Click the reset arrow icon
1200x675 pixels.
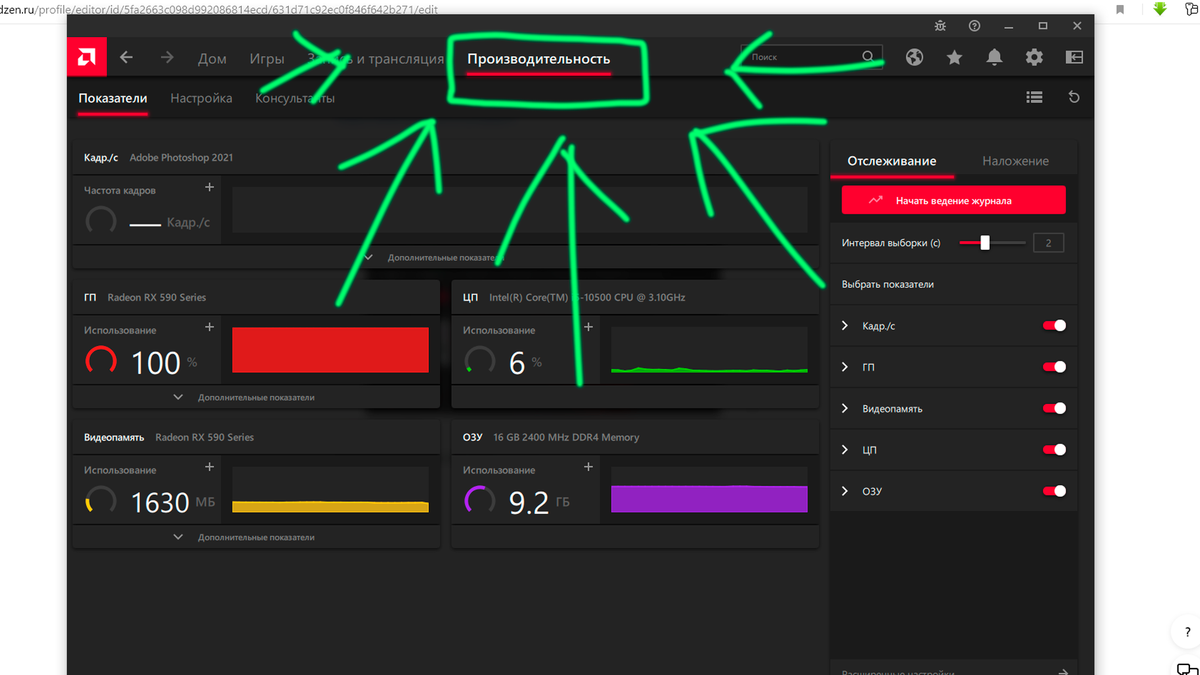point(1074,97)
